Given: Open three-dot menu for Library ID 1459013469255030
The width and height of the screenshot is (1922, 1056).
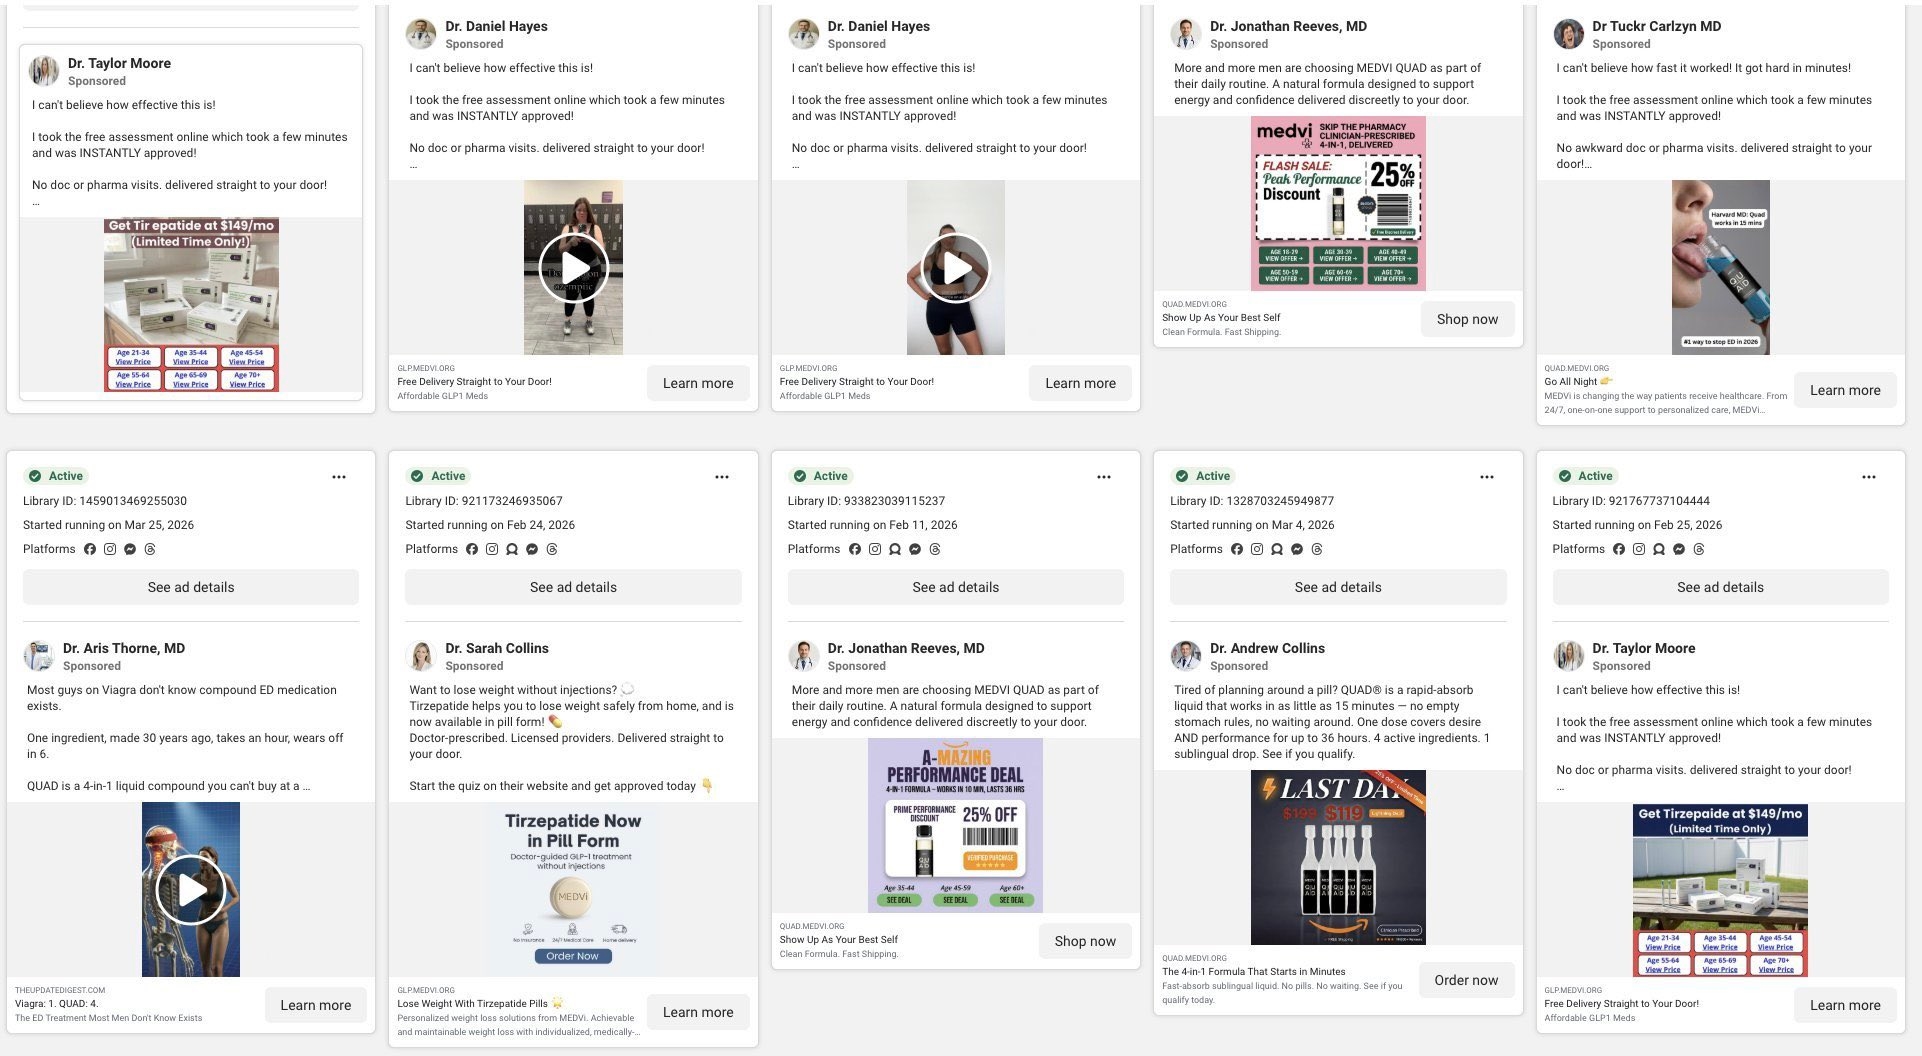Looking at the screenshot, I should coord(339,477).
